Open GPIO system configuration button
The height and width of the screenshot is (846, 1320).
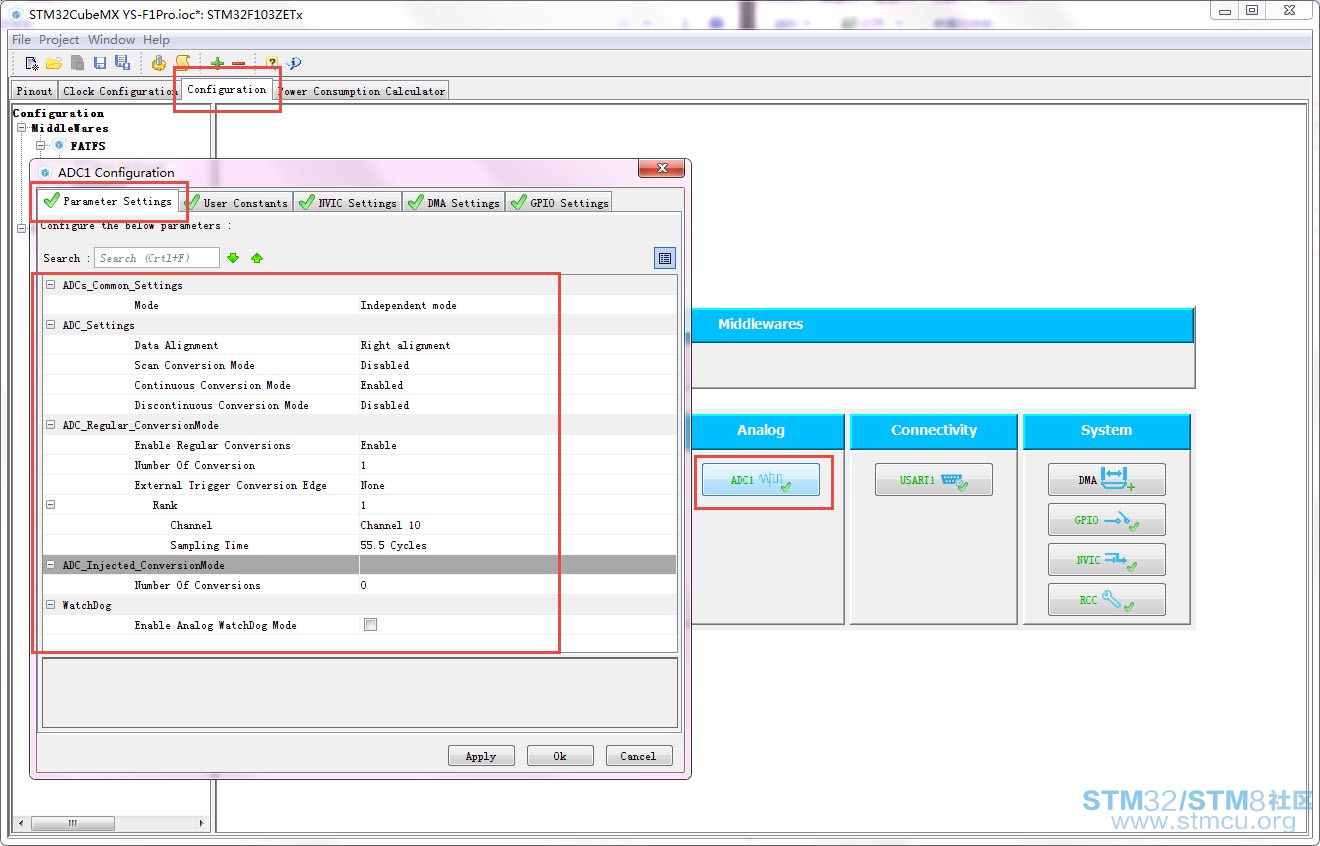[x=1106, y=520]
